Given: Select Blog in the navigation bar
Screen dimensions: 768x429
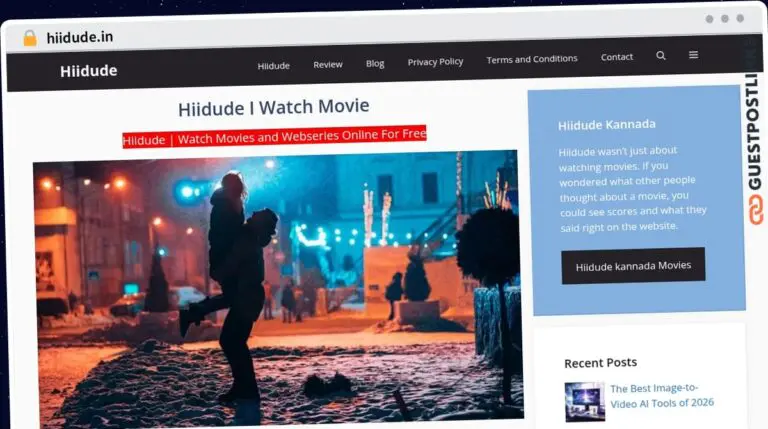Looking at the screenshot, I should click(x=375, y=64).
